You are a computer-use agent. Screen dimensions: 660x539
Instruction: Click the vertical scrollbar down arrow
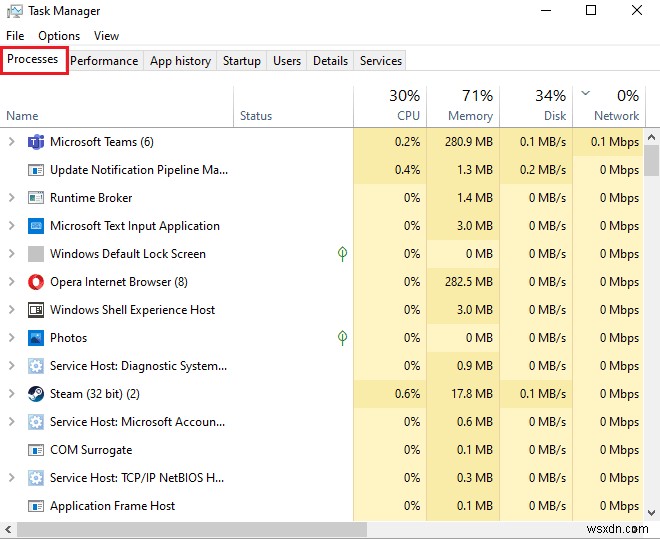pyautogui.click(x=651, y=512)
